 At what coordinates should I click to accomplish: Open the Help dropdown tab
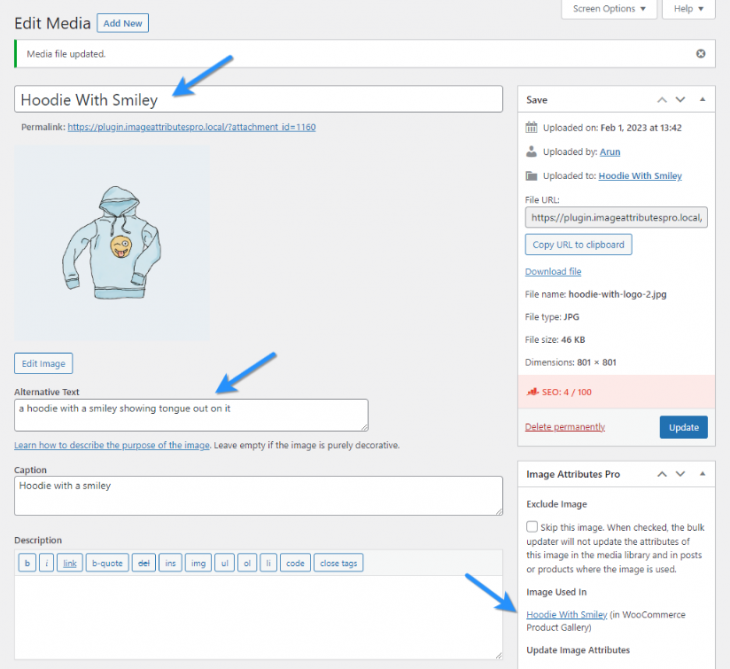tap(690, 9)
